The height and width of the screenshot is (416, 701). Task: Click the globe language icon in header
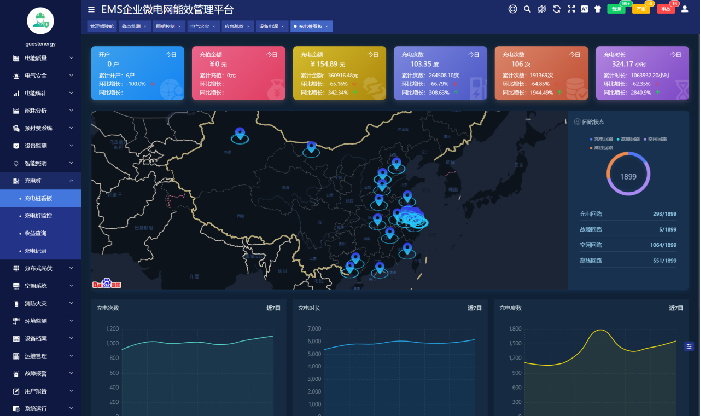(513, 9)
